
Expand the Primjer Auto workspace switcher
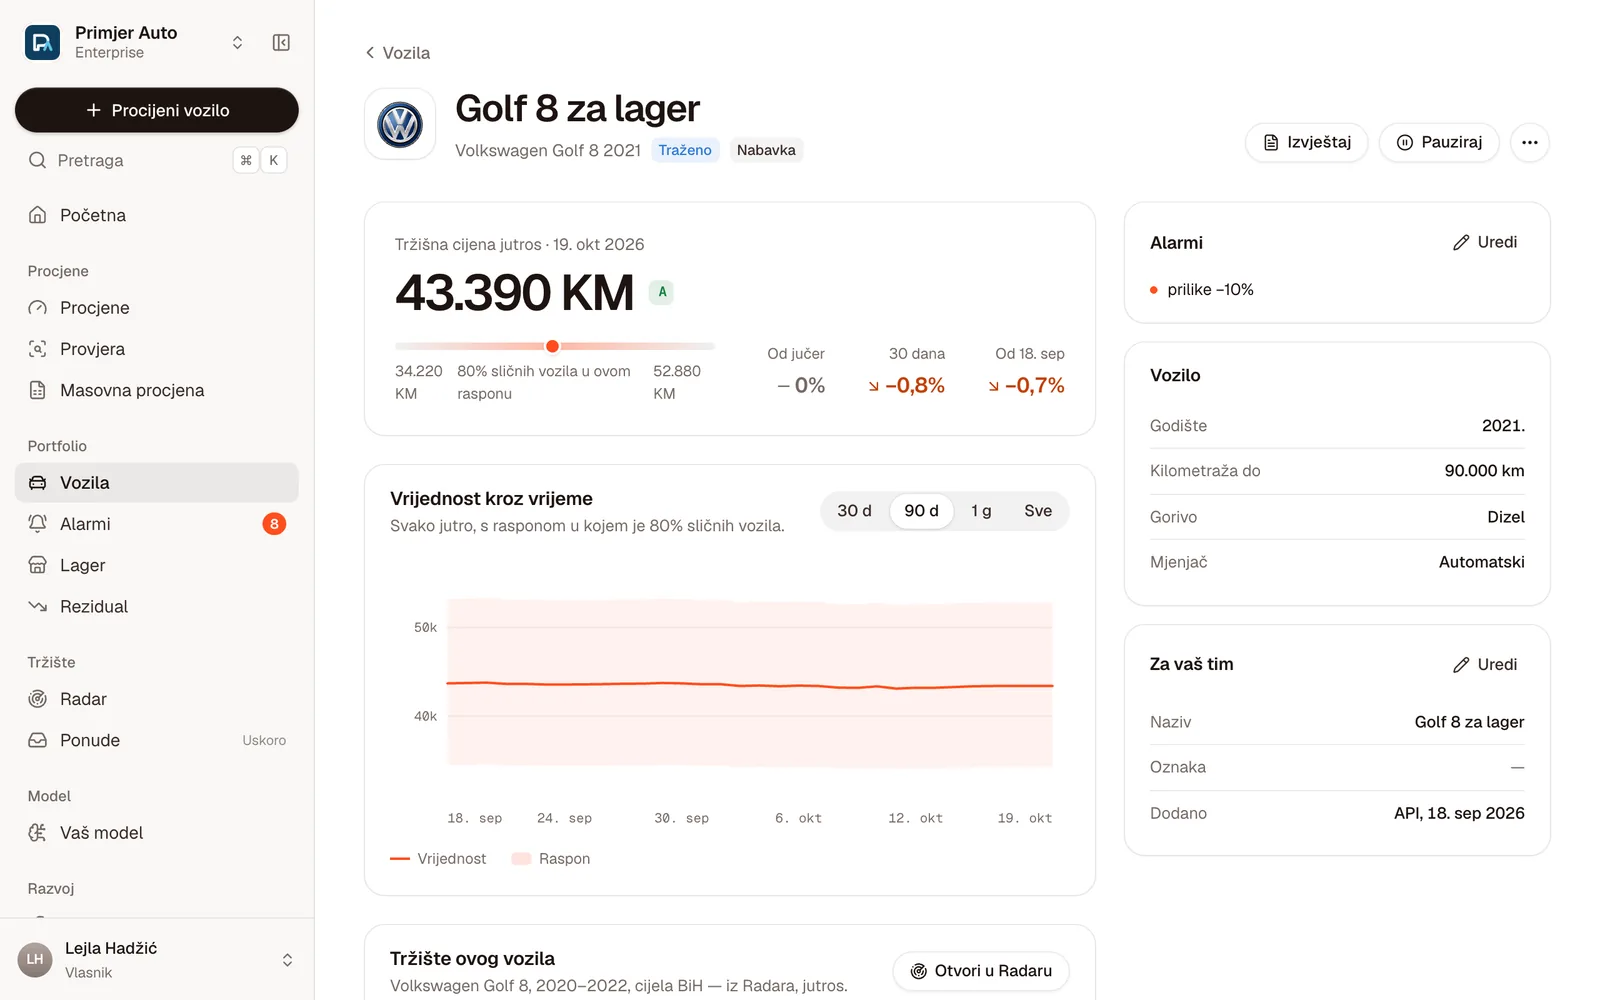[x=237, y=42]
